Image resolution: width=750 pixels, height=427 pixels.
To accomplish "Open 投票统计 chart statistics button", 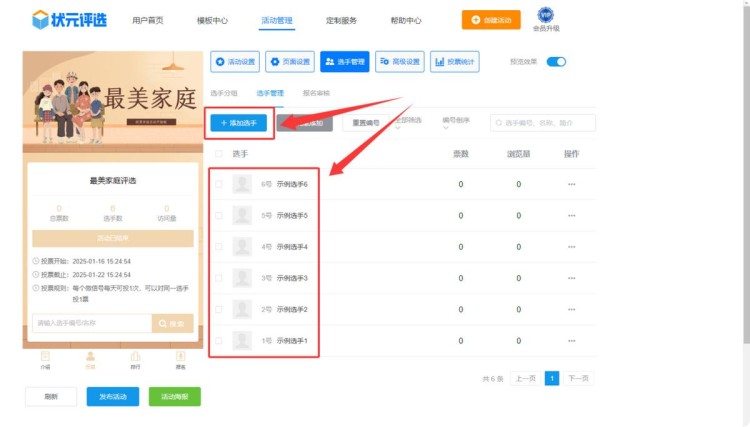I will click(x=454, y=62).
